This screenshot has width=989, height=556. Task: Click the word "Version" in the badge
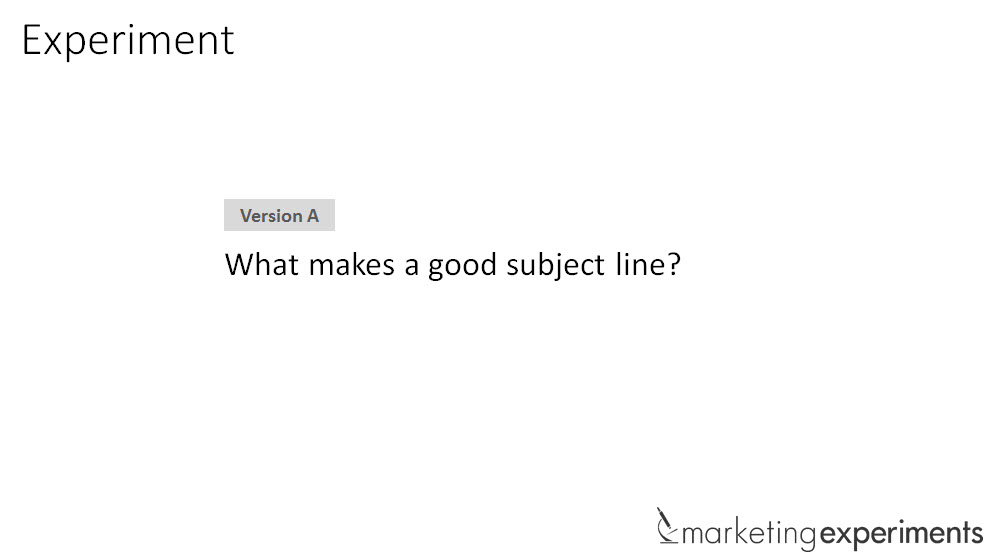[271, 215]
